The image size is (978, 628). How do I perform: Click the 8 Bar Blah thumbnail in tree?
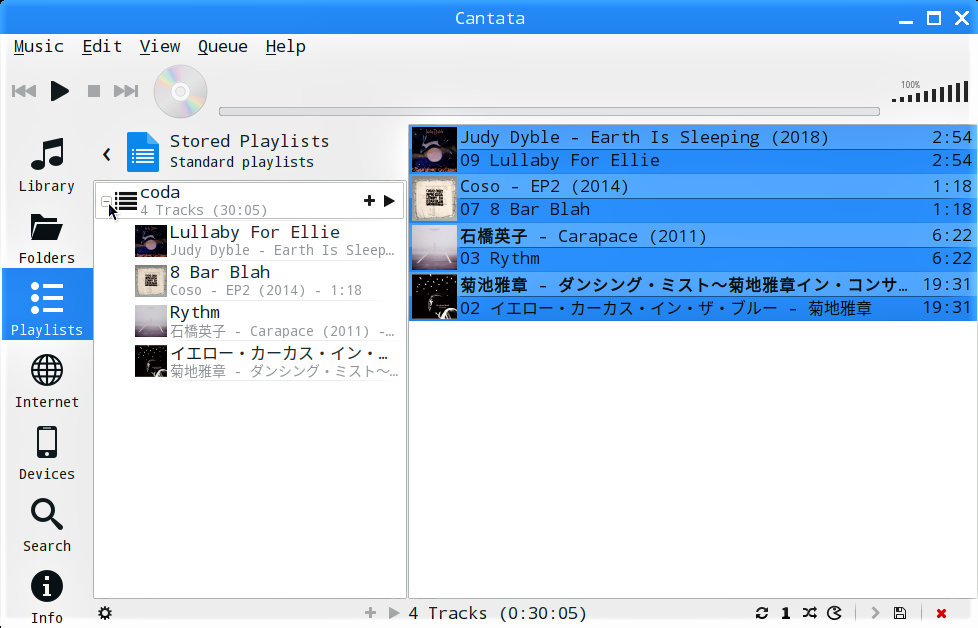(x=151, y=281)
